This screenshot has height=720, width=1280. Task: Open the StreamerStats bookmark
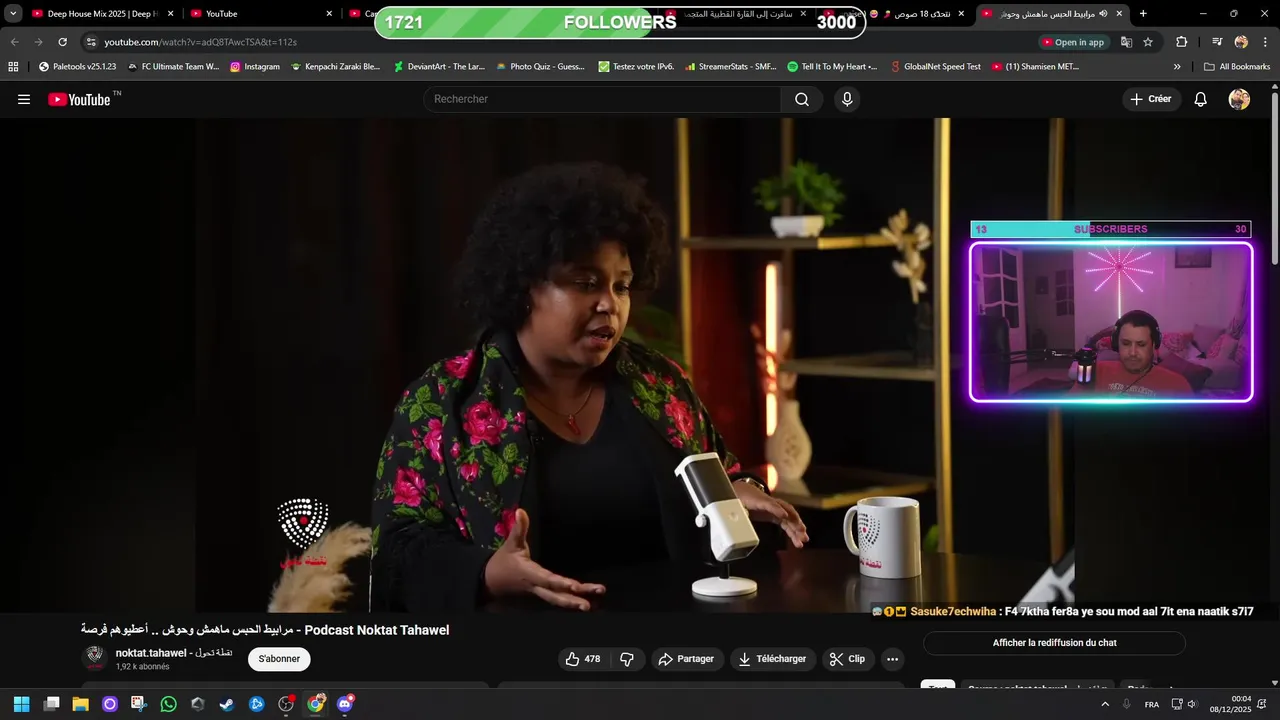pos(731,67)
